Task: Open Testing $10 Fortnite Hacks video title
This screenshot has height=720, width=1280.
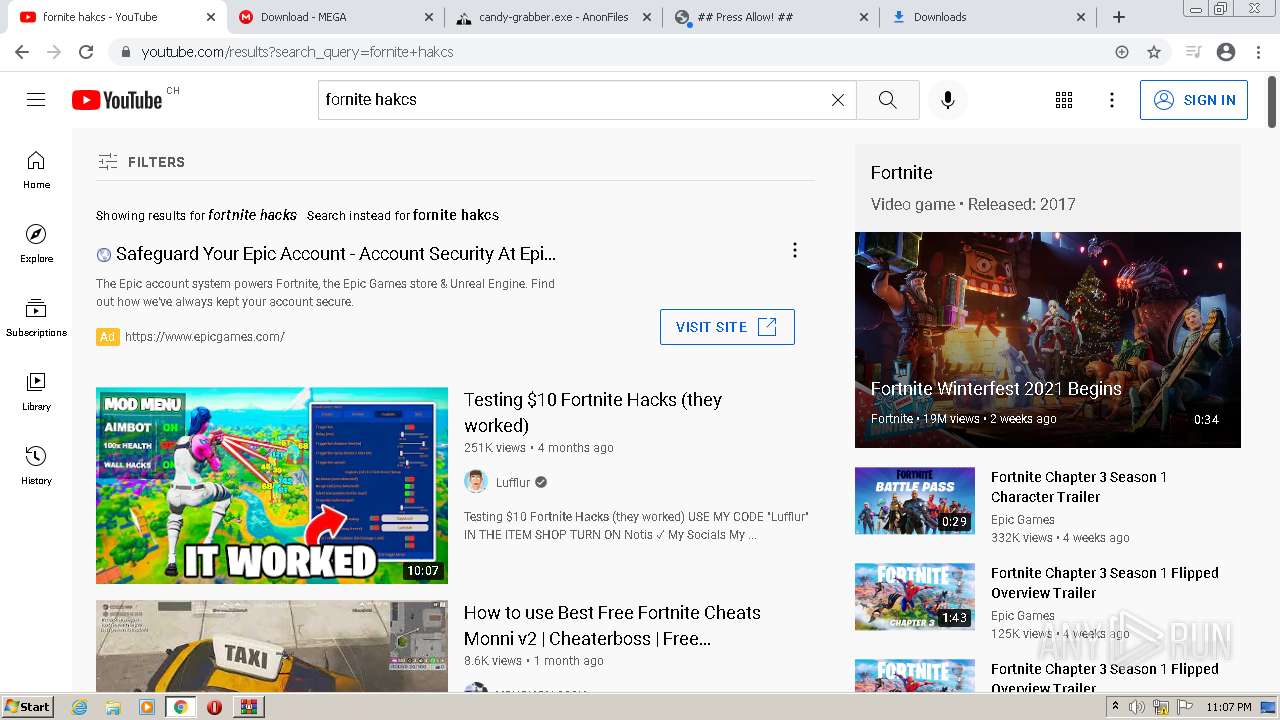Action: click(x=593, y=412)
